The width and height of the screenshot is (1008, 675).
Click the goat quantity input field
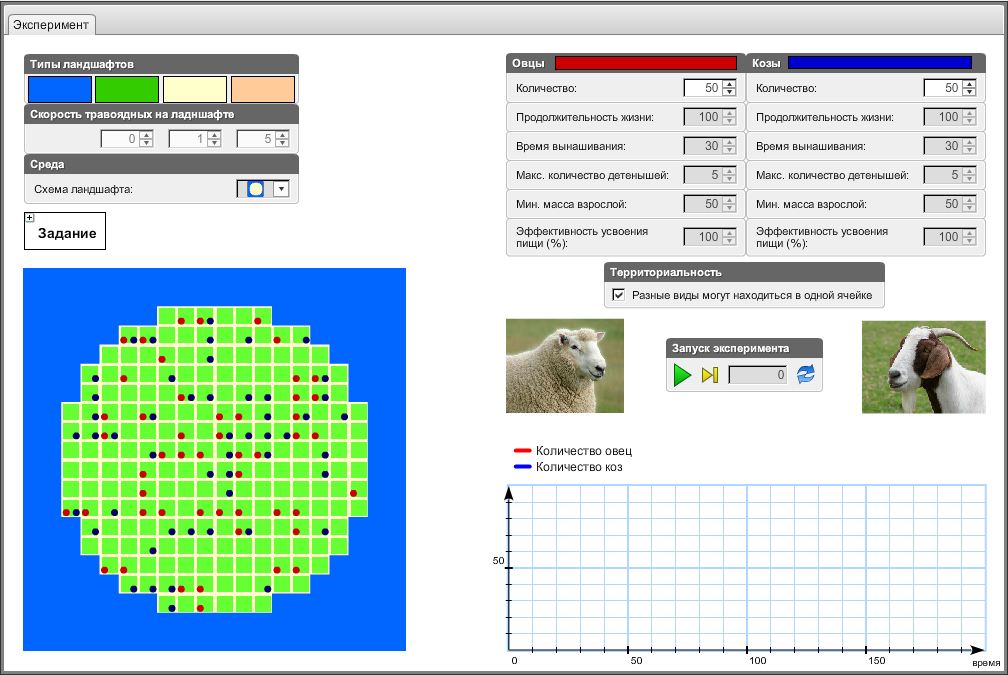click(941, 88)
